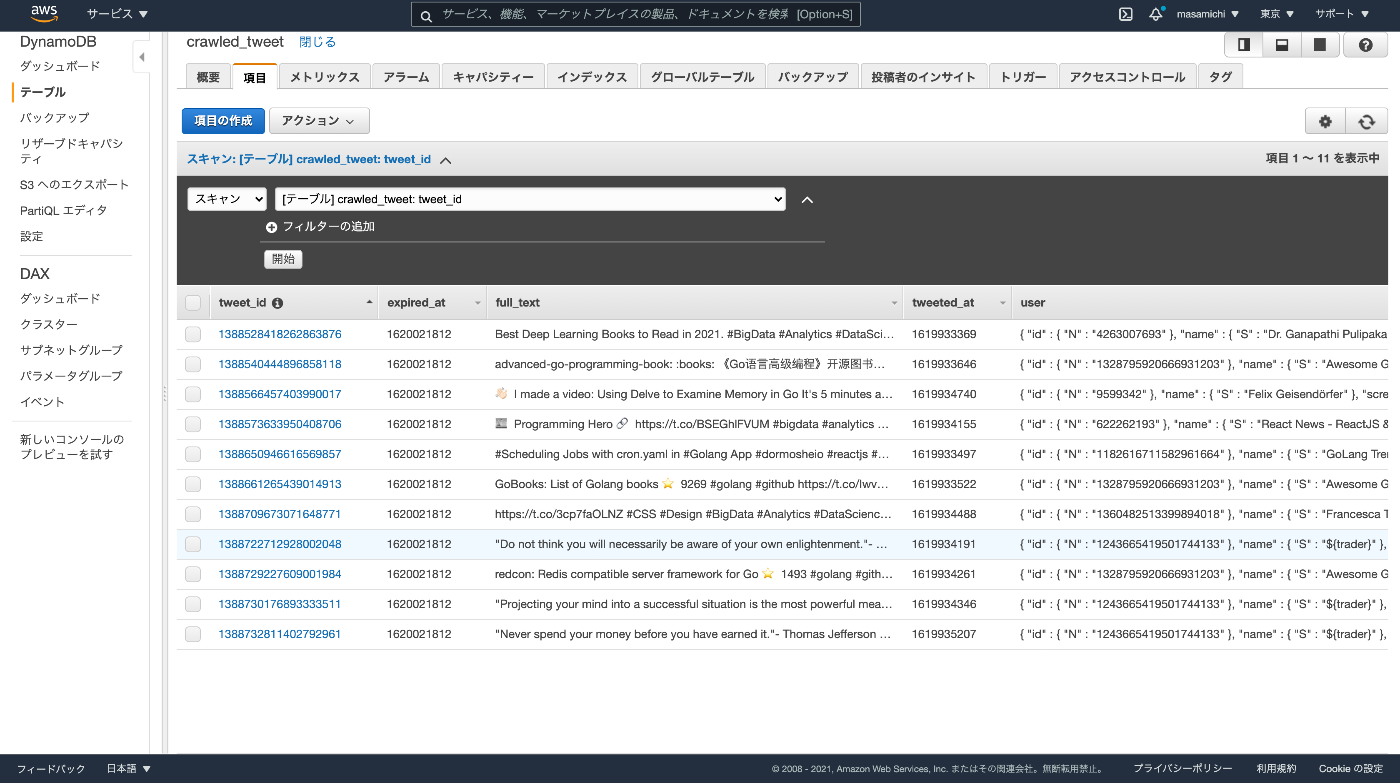The height and width of the screenshot is (783, 1400).
Task: Open PartiQL エディタ in sidebar
Action: pos(64,211)
